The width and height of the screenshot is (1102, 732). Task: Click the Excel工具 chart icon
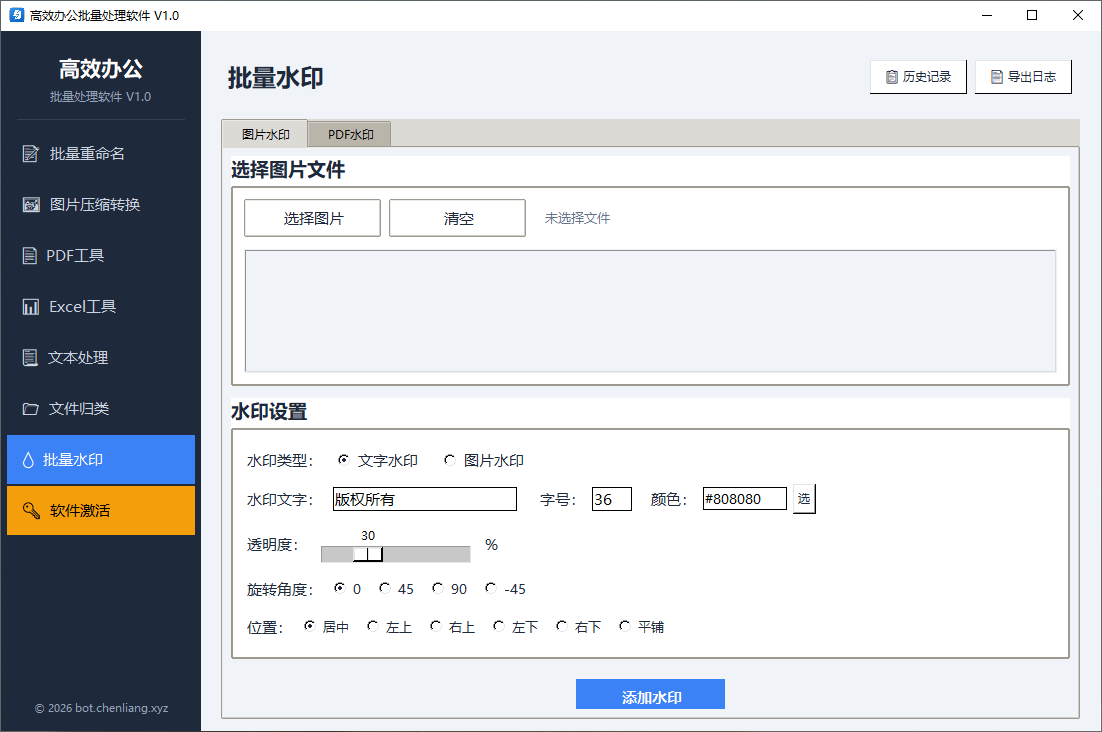pos(30,307)
